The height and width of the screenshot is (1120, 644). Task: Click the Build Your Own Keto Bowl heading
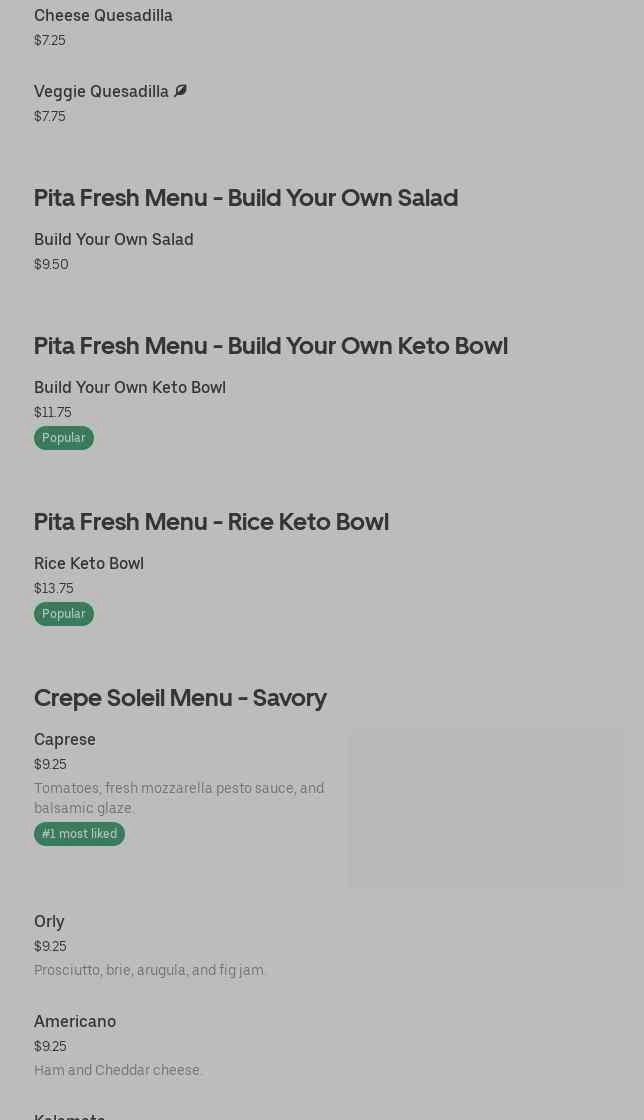coord(271,345)
